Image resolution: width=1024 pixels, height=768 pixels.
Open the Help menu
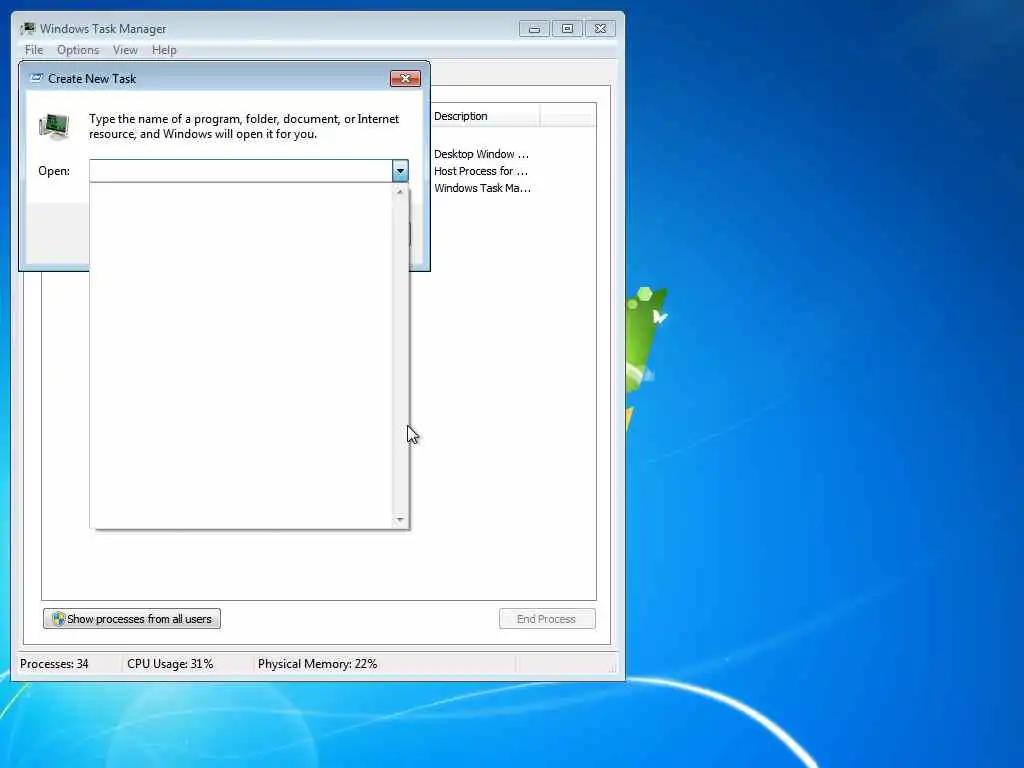coord(164,50)
